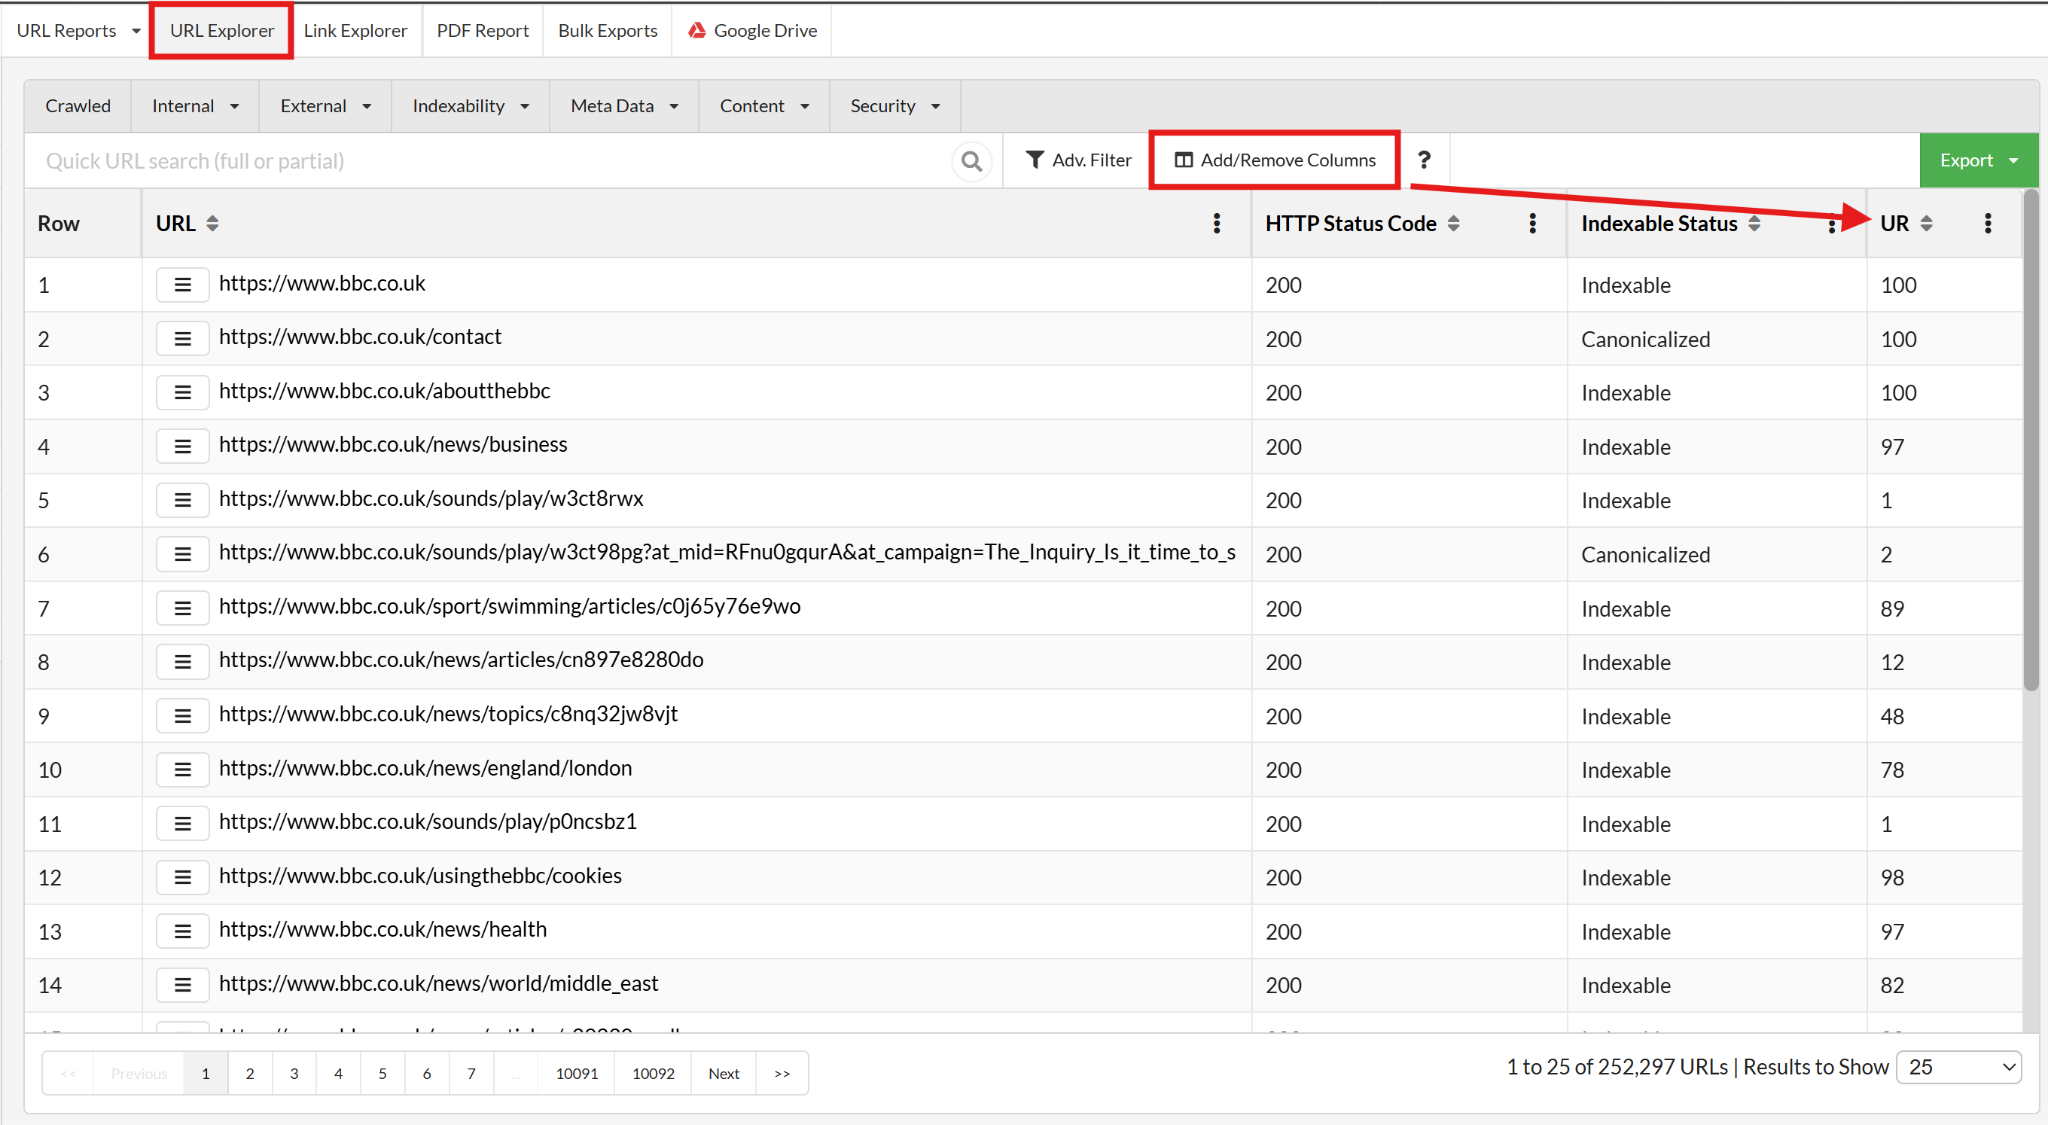This screenshot has width=2048, height=1125.
Task: Open the hamburger menu for https://www.bbc.co.uk
Action: click(x=182, y=284)
